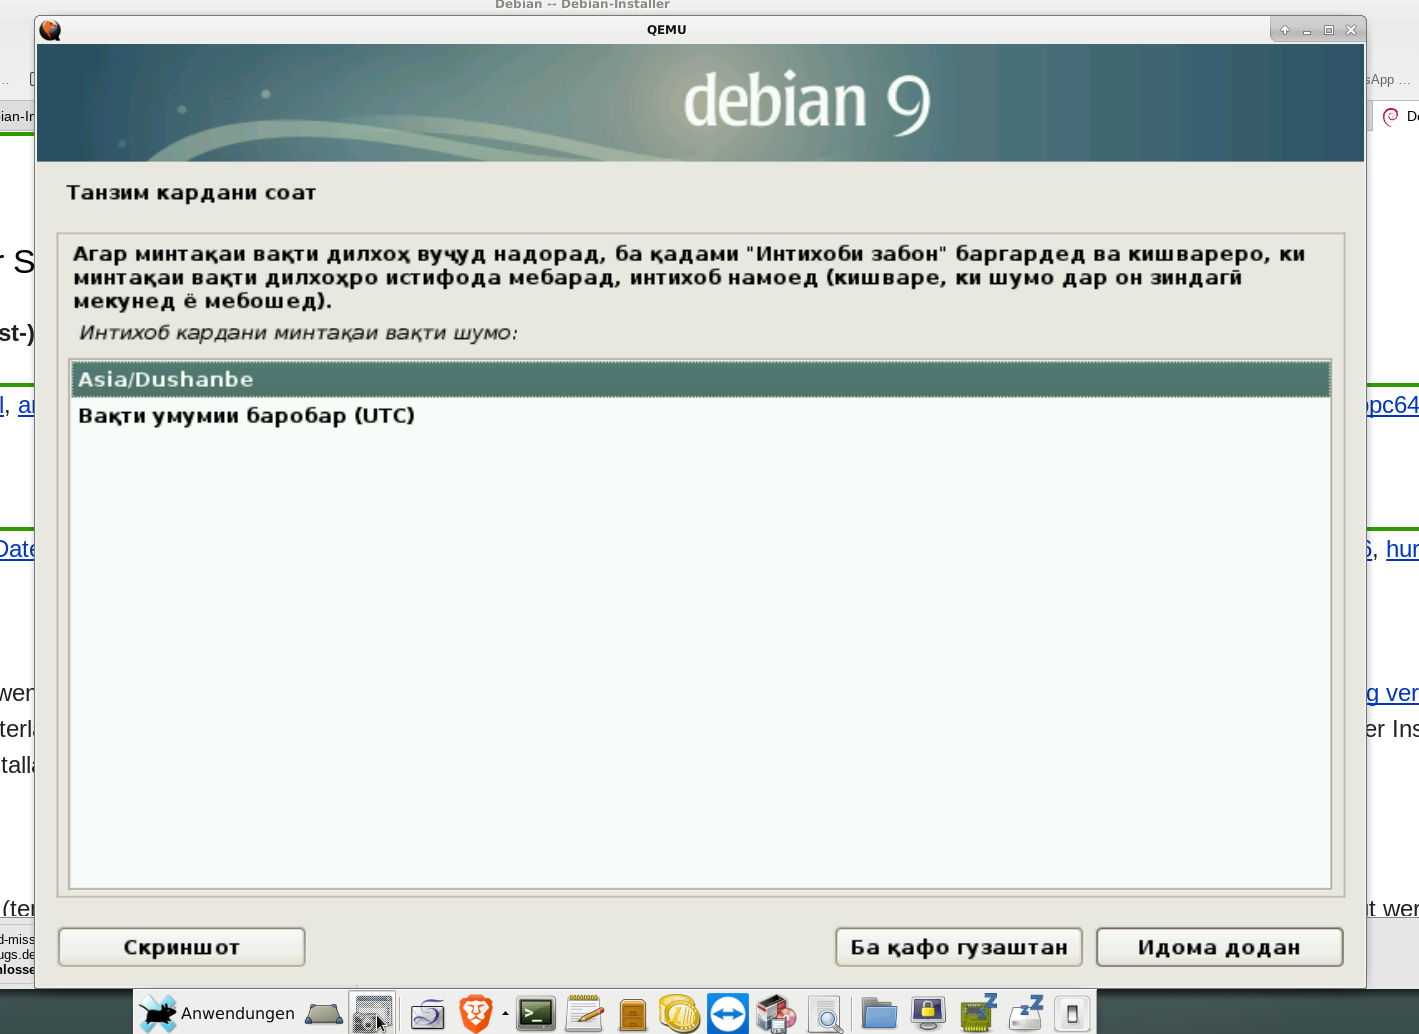Click the Ба қафо гузаштан back button
Viewport: 1419px width, 1034px height.
[x=958, y=947]
